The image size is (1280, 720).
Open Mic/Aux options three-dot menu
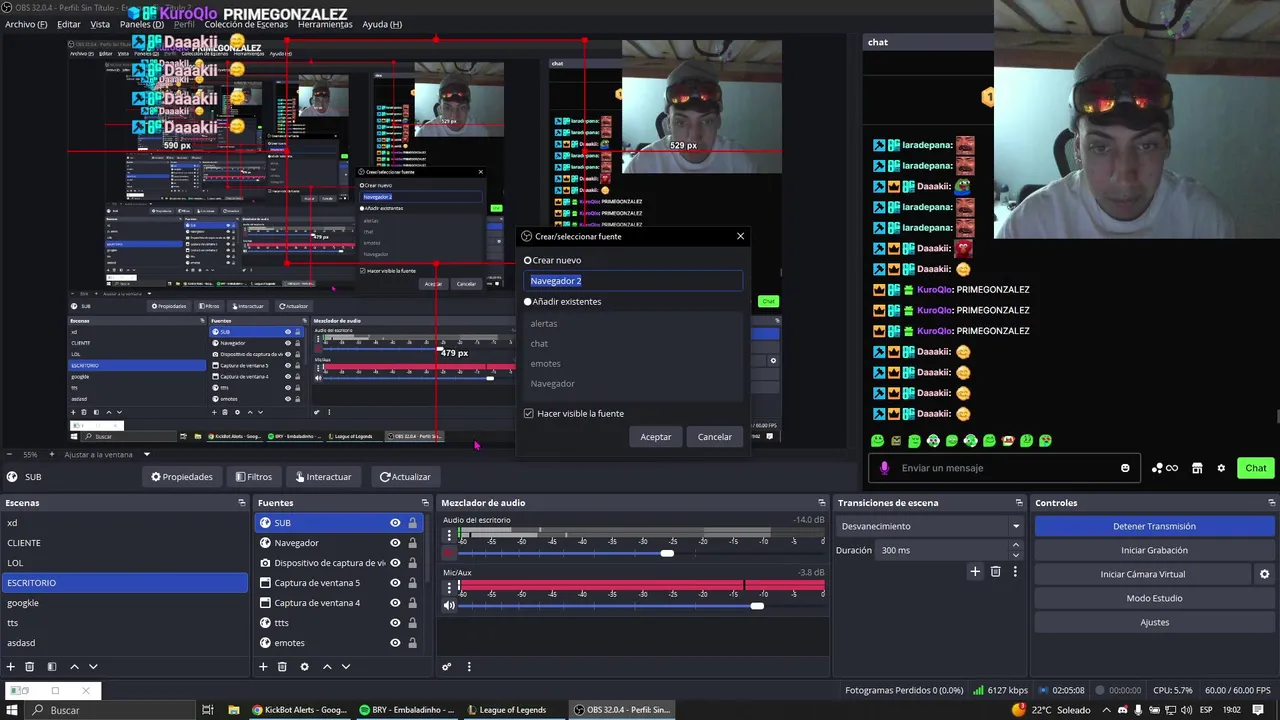tap(449, 588)
